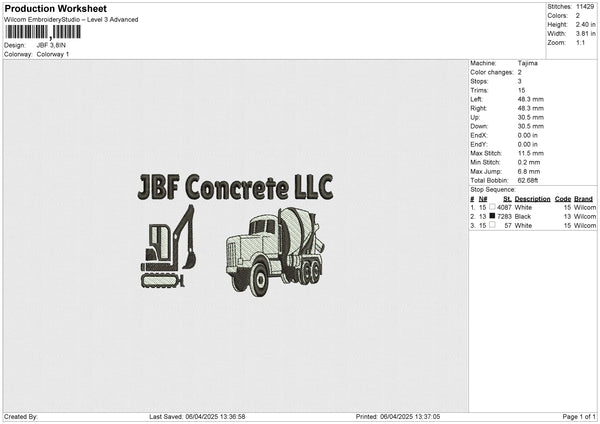
Task: Click the Total Bobbin value '62.68ft'
Action: [528, 180]
